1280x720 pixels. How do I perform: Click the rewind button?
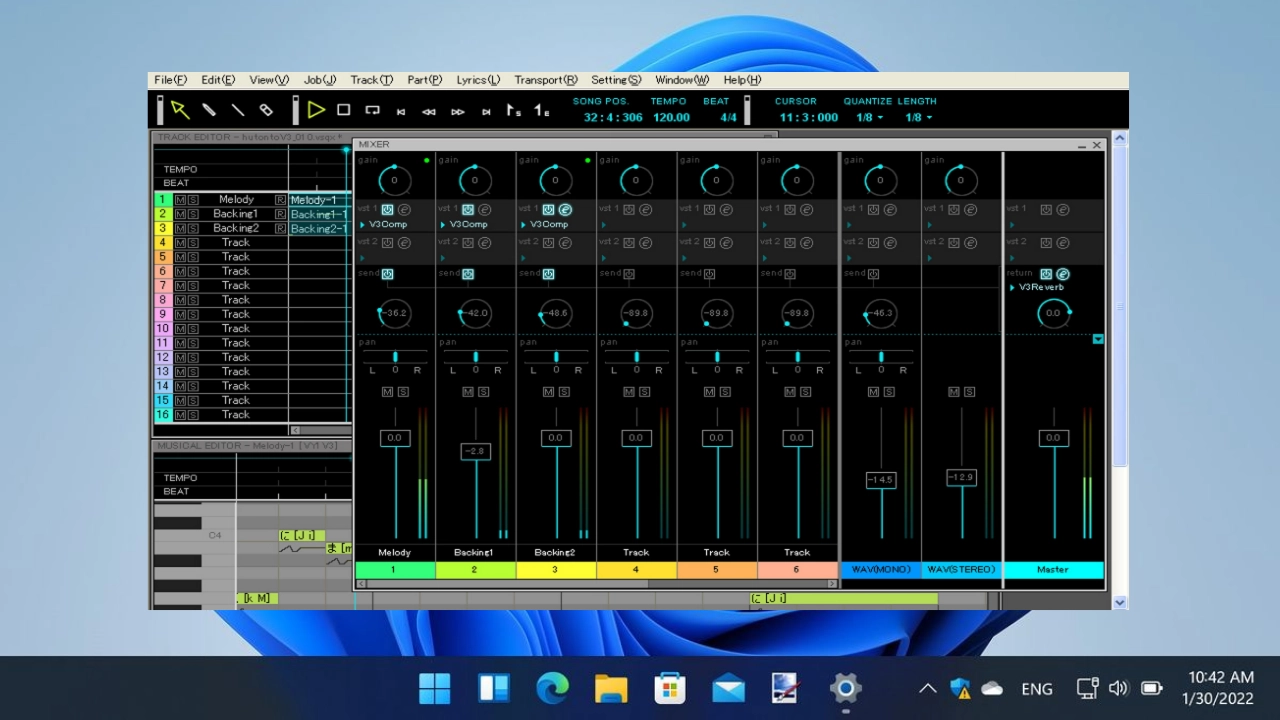click(429, 112)
